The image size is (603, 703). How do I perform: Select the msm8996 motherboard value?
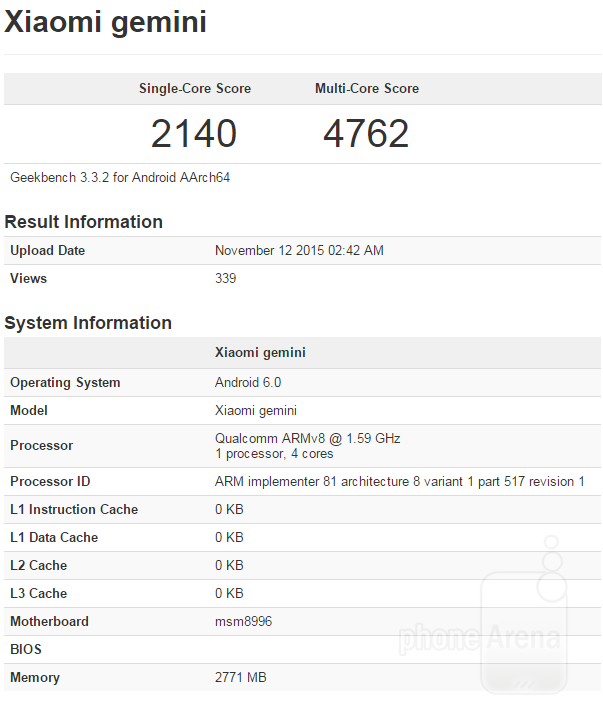coord(243,622)
